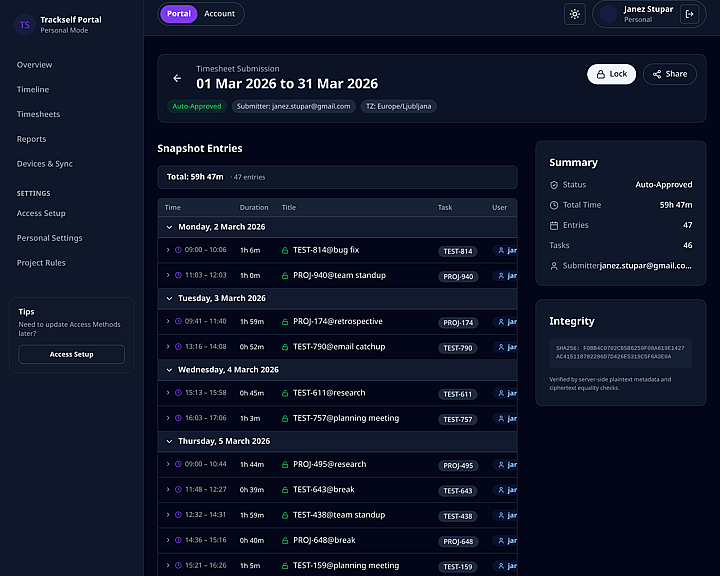The width and height of the screenshot is (720, 576).
Task: Click the lock icon on TEST-438@team standup row
Action: pos(285,515)
